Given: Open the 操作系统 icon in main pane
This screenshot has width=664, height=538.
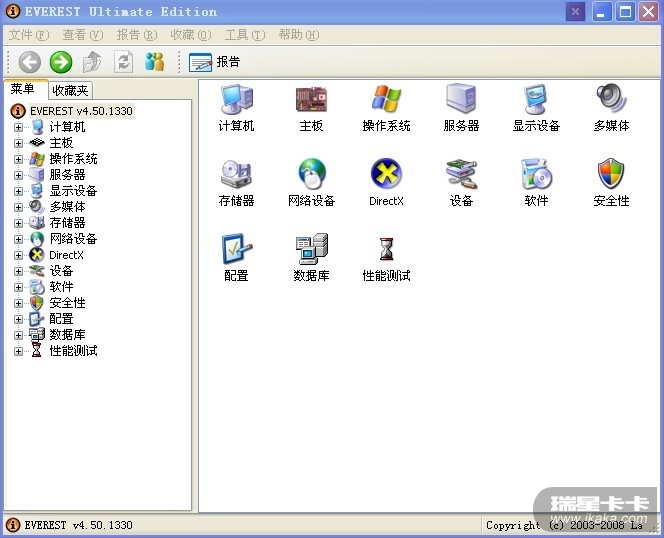Looking at the screenshot, I should click(x=386, y=99).
